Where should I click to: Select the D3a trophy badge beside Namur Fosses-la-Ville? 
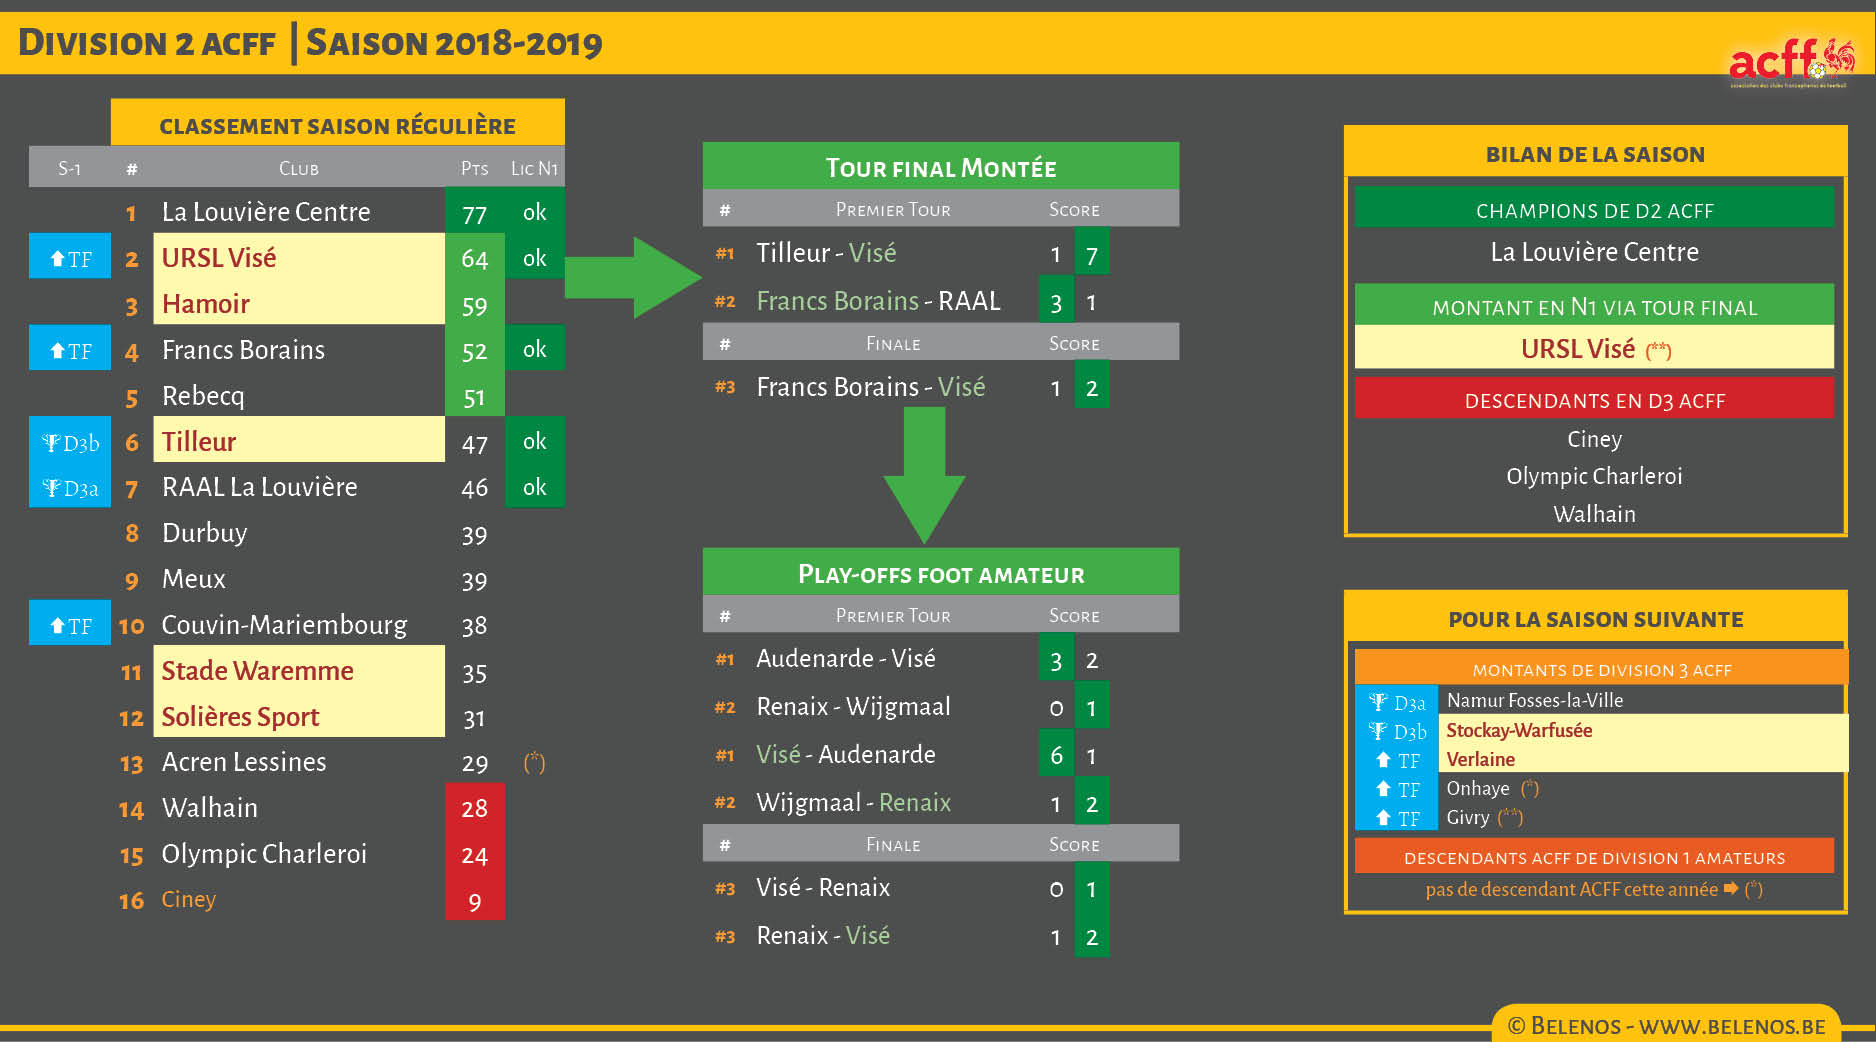click(x=1397, y=702)
